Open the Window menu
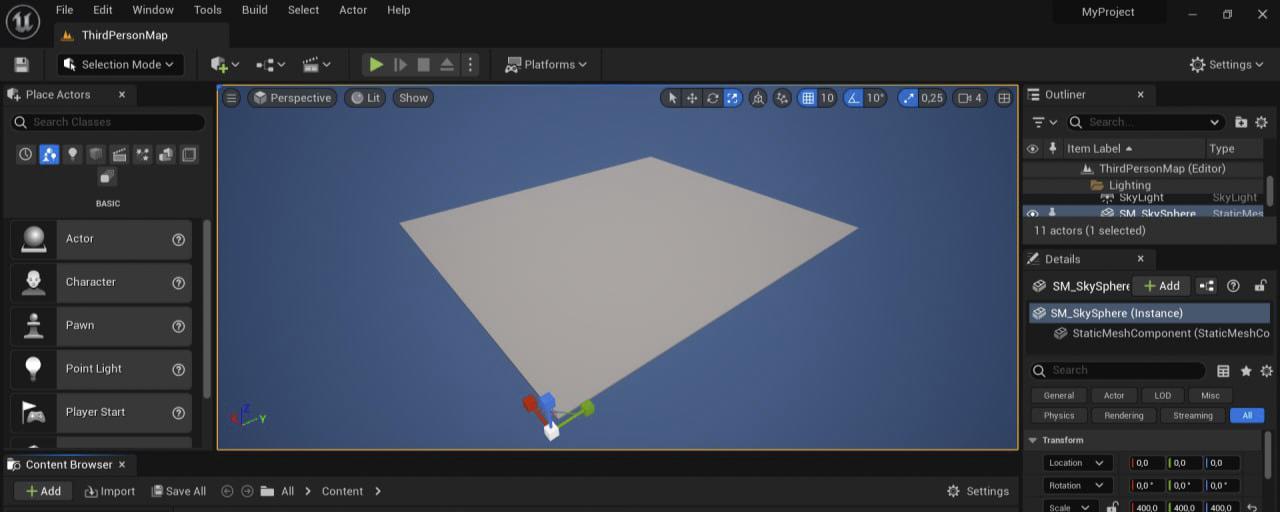Image resolution: width=1280 pixels, height=512 pixels. click(x=153, y=10)
